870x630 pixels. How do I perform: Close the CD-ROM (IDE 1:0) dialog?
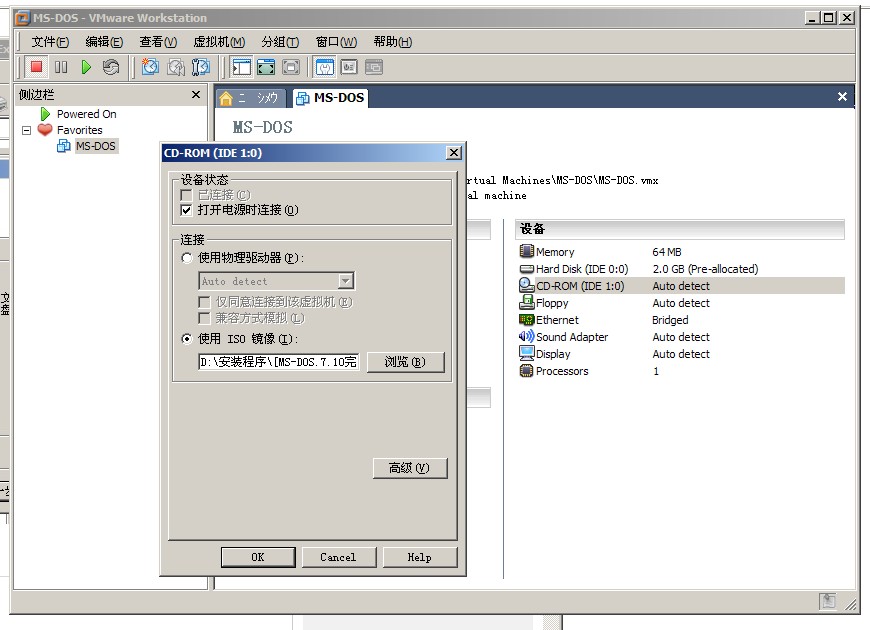[454, 153]
